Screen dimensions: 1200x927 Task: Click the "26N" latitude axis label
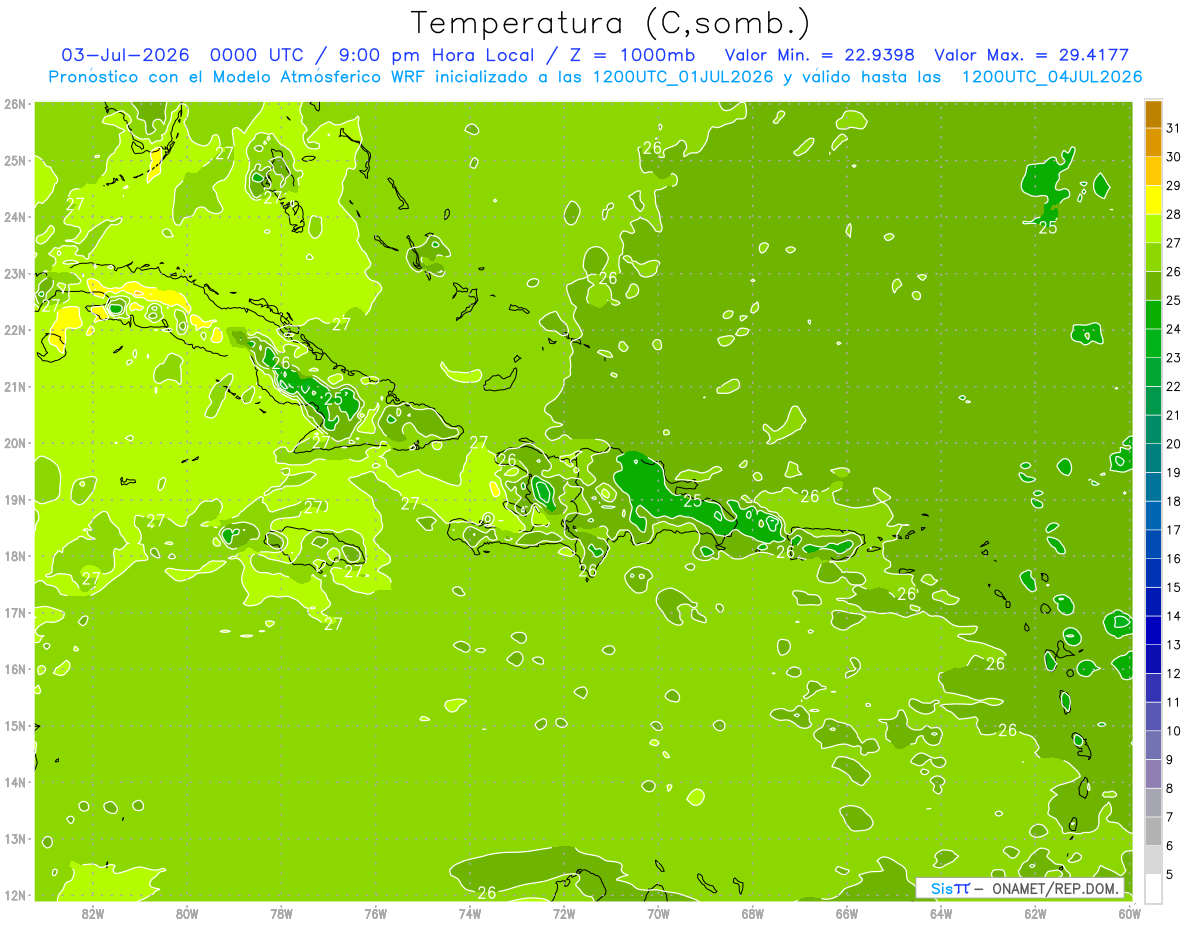15,104
